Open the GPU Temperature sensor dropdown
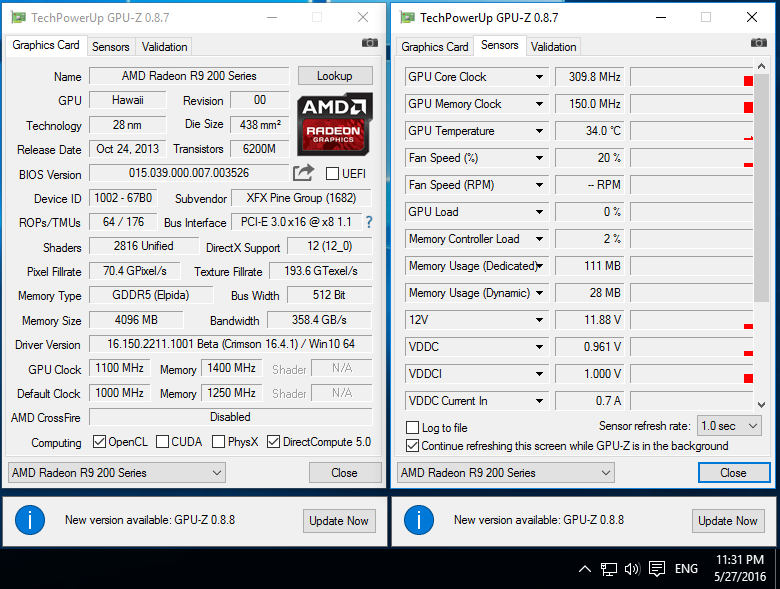Screen dimensions: 780x589 (x=539, y=131)
